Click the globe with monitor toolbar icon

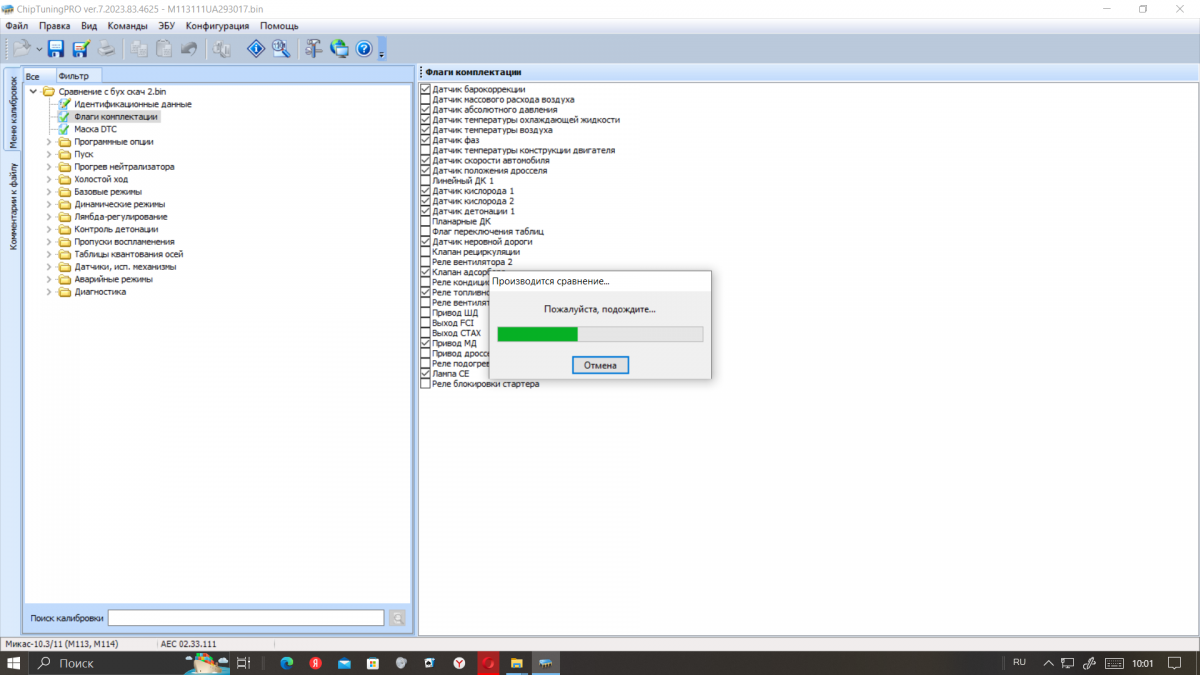pyautogui.click(x=339, y=48)
